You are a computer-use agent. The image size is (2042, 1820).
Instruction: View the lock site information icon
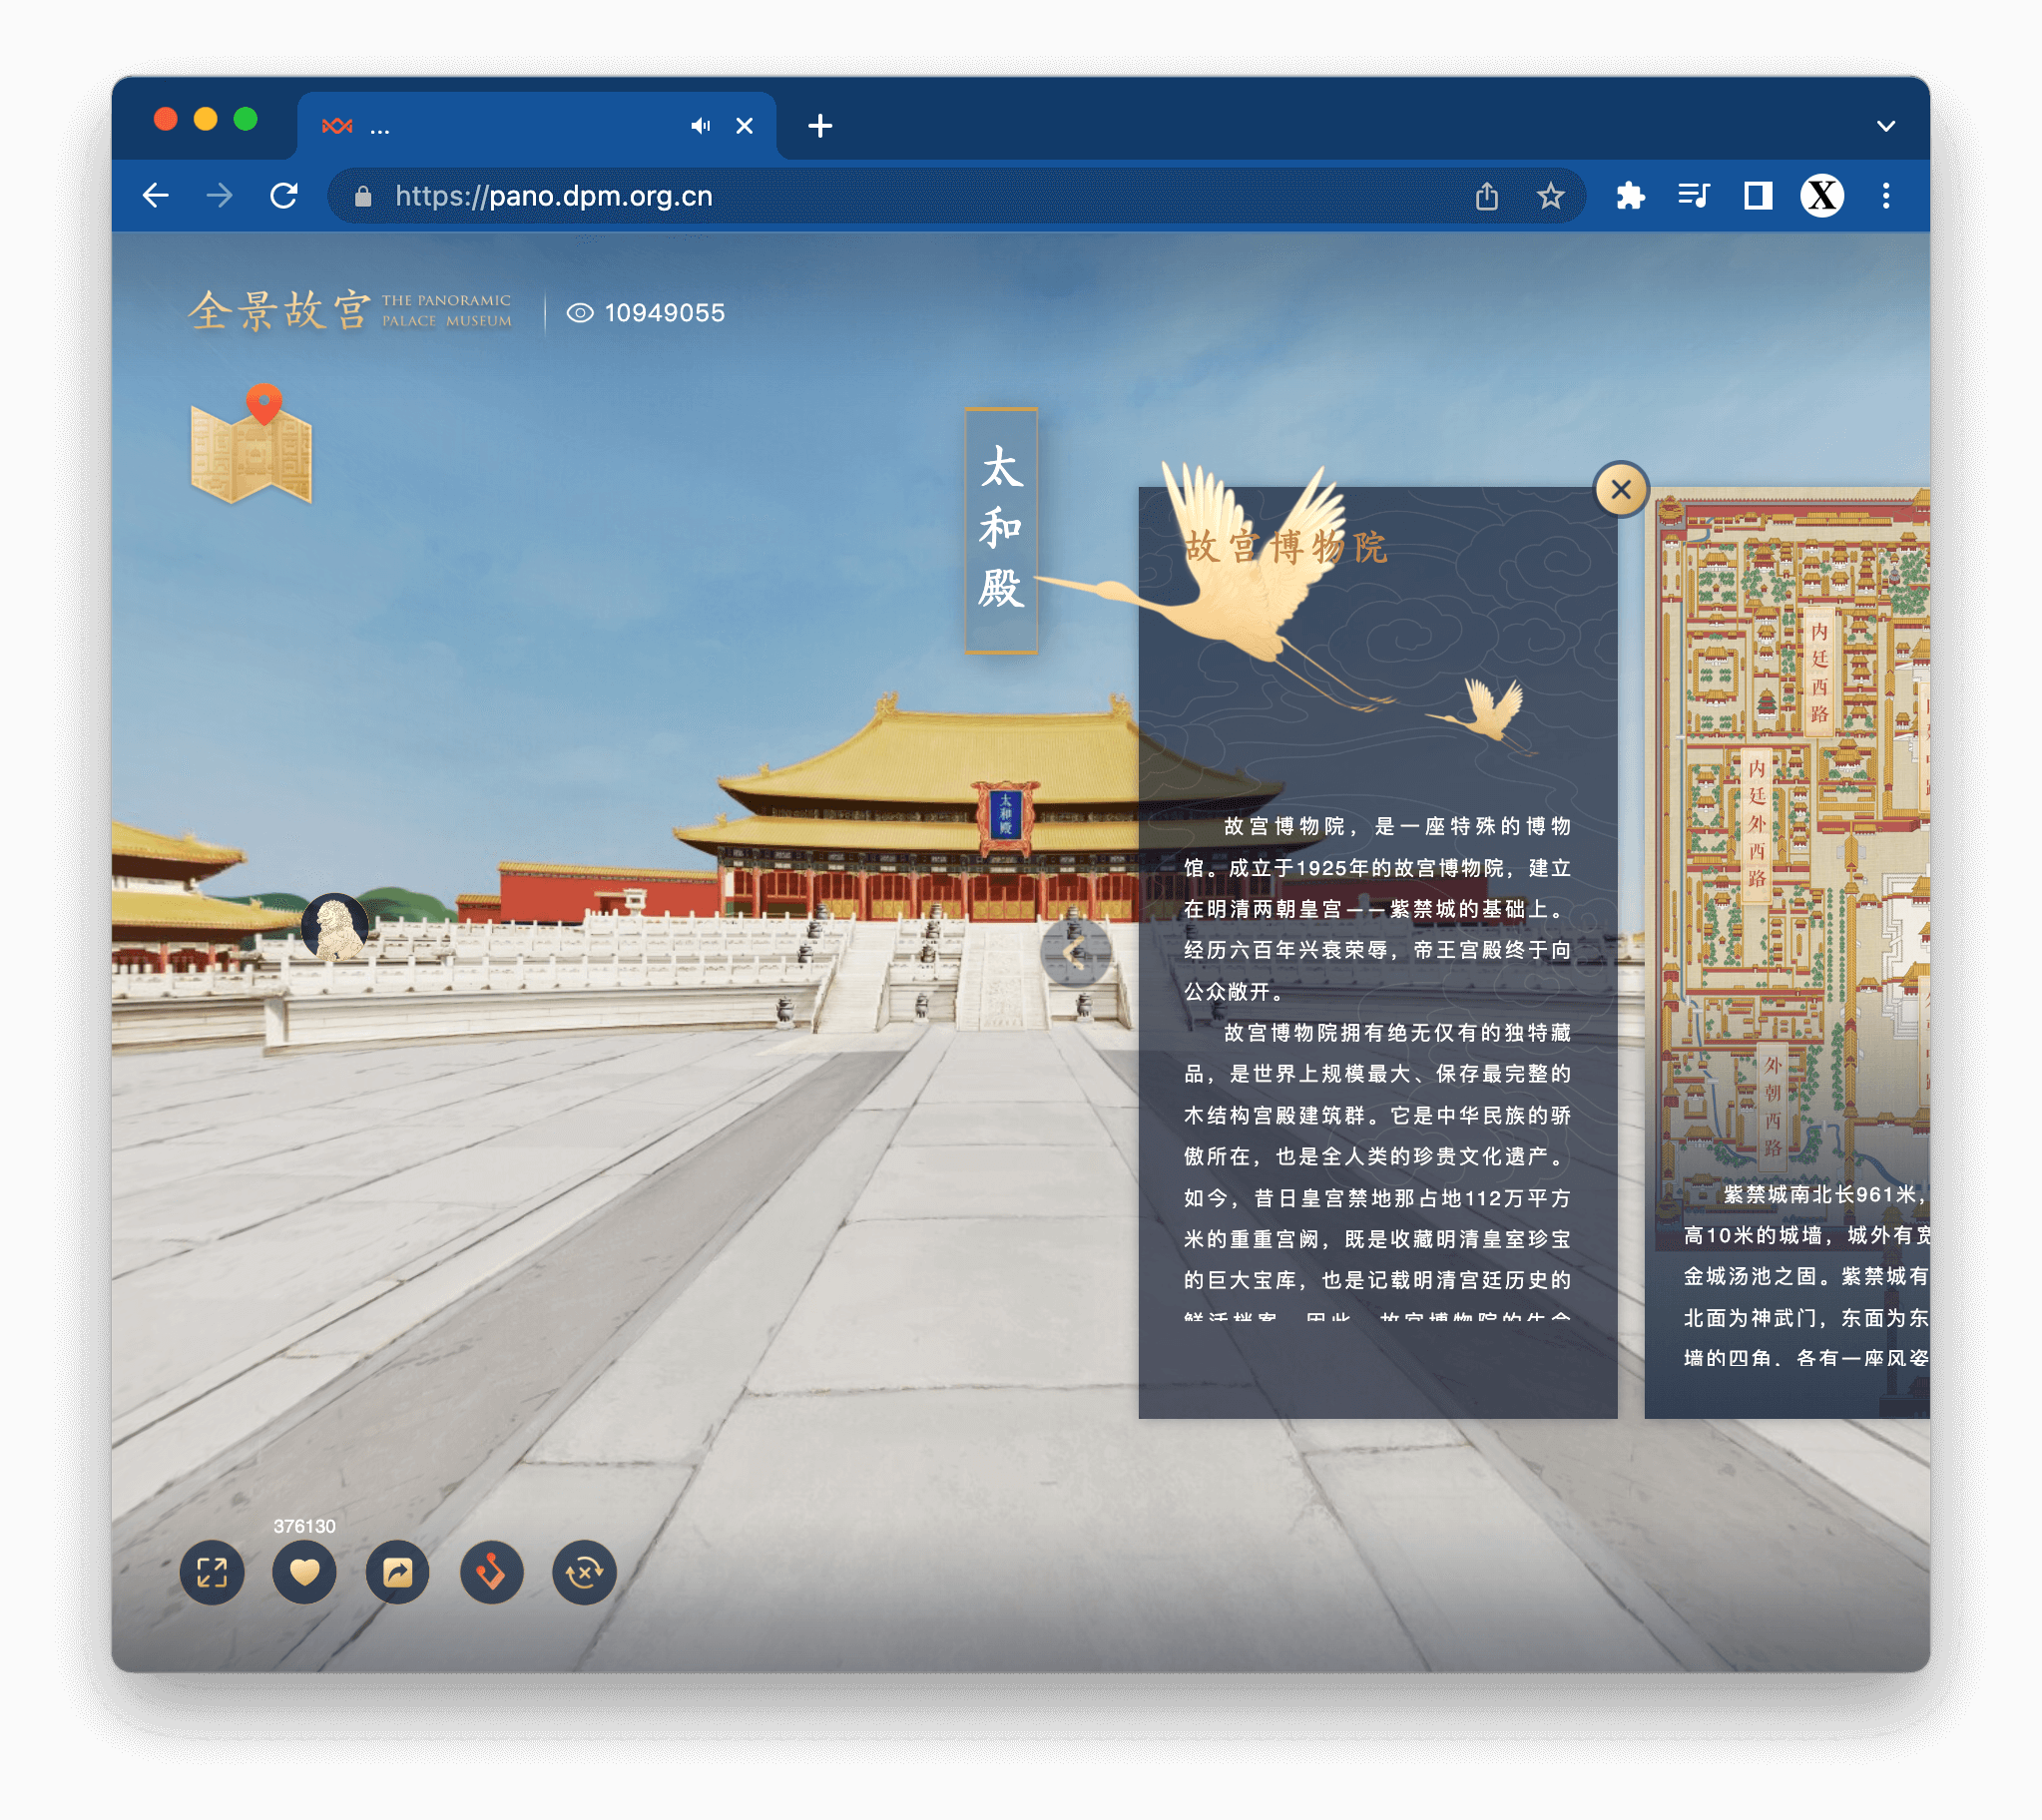[x=363, y=196]
